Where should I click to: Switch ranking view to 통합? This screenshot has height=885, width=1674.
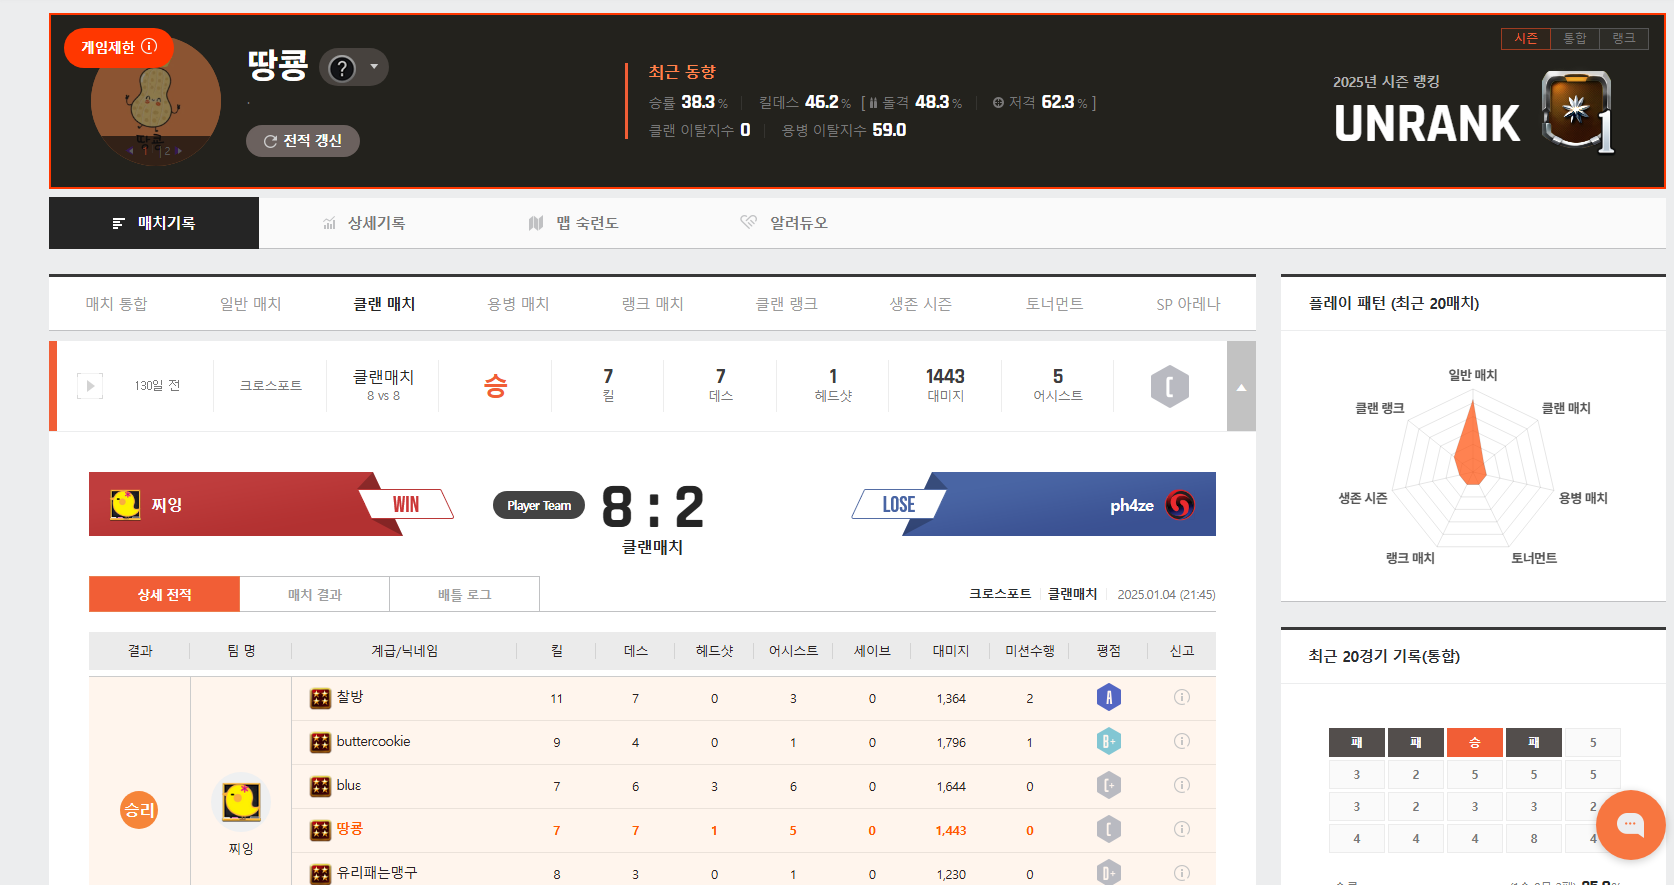pyautogui.click(x=1574, y=38)
